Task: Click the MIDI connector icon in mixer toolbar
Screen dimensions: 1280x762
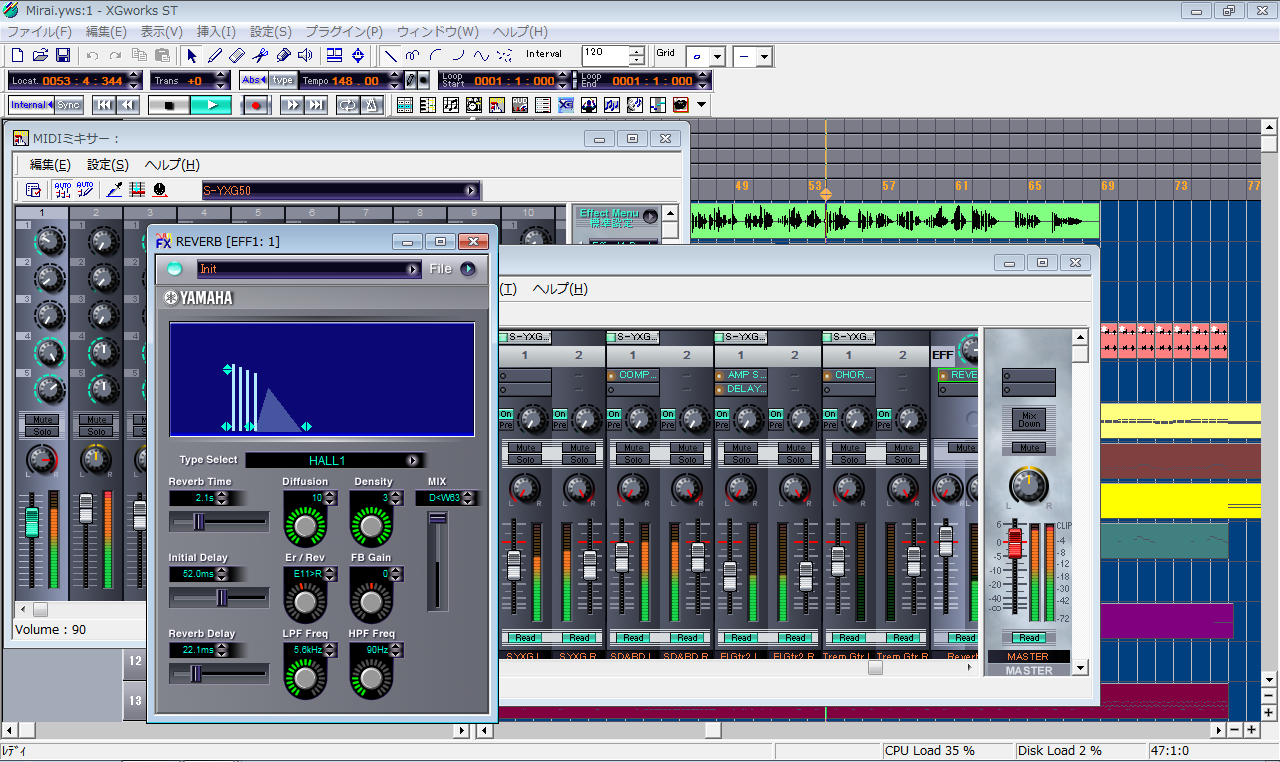Action: coord(159,190)
